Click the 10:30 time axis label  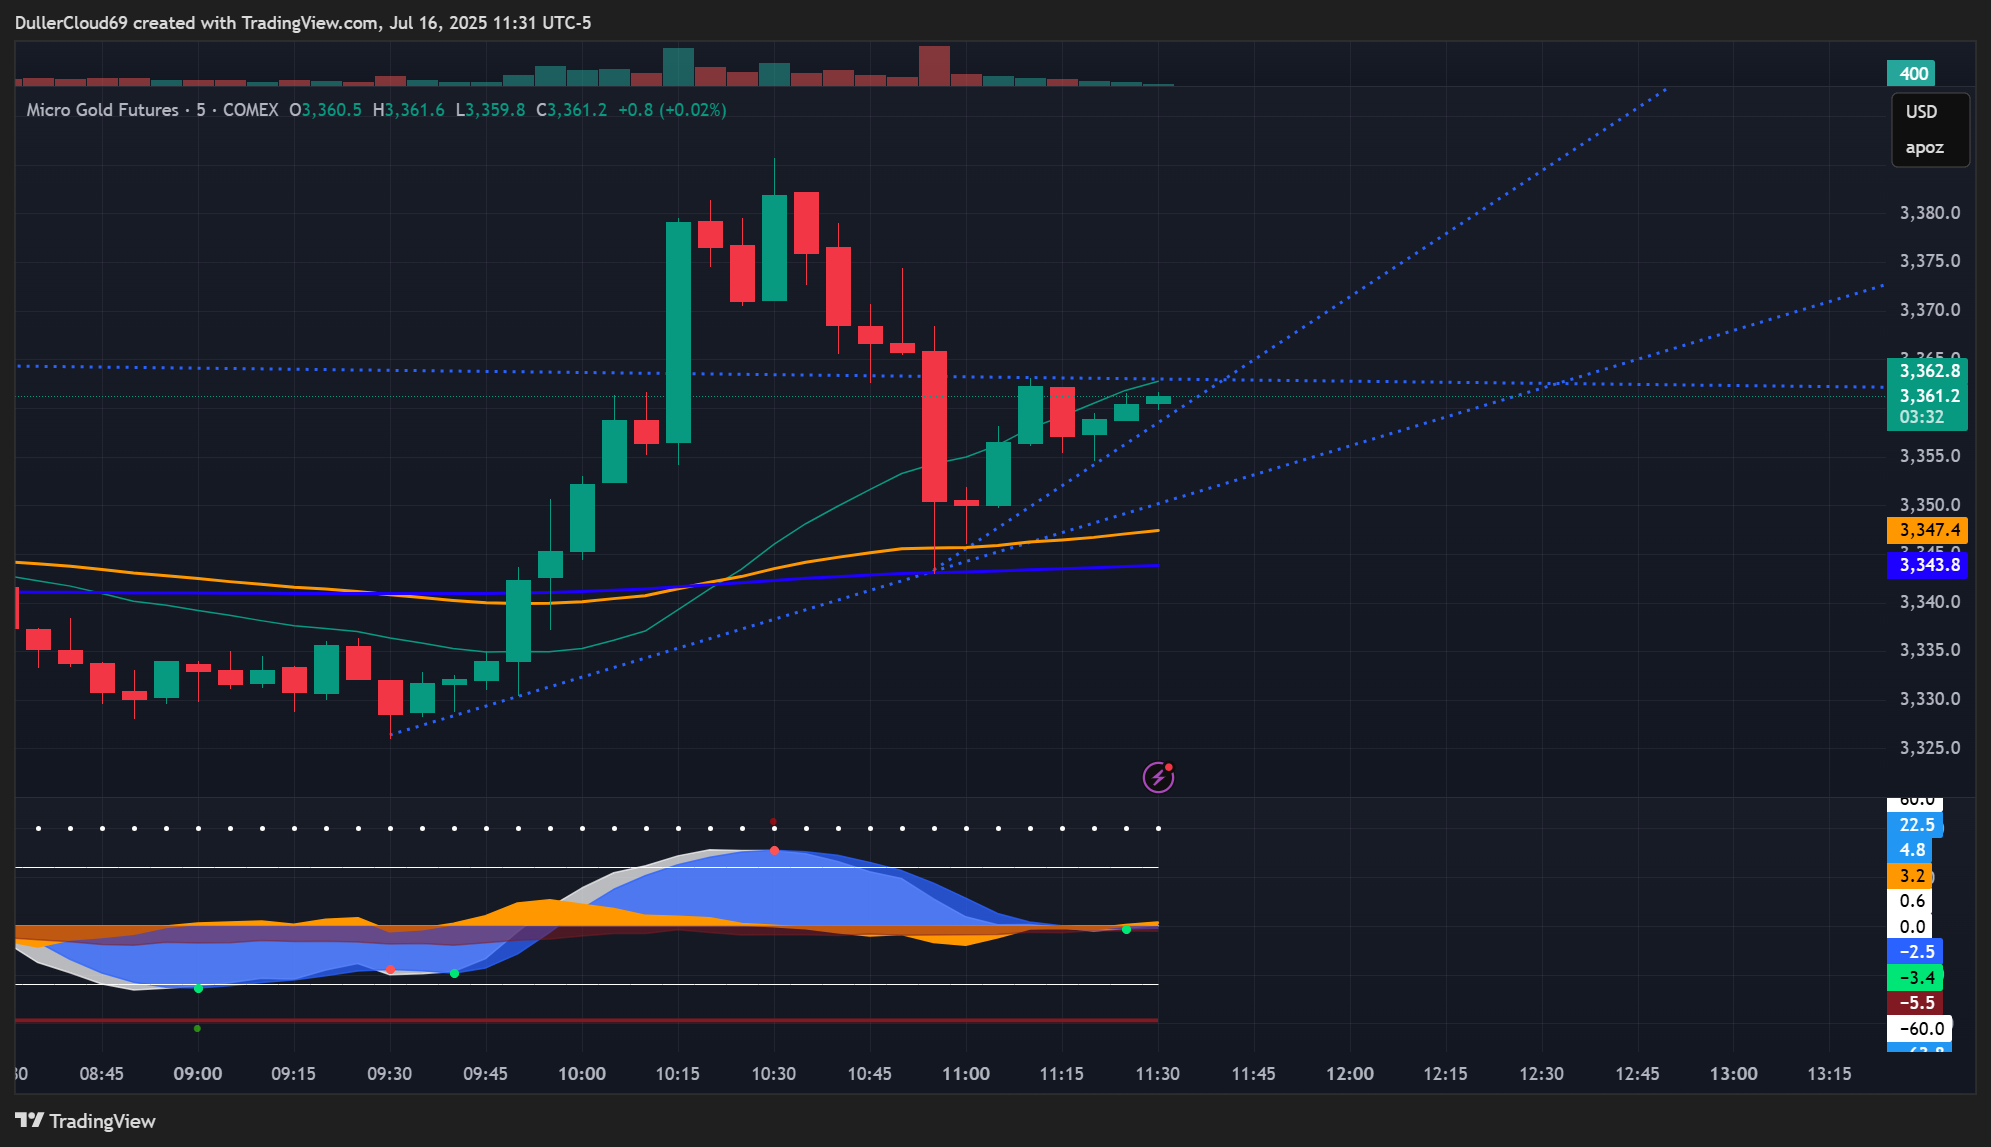[x=774, y=1074]
